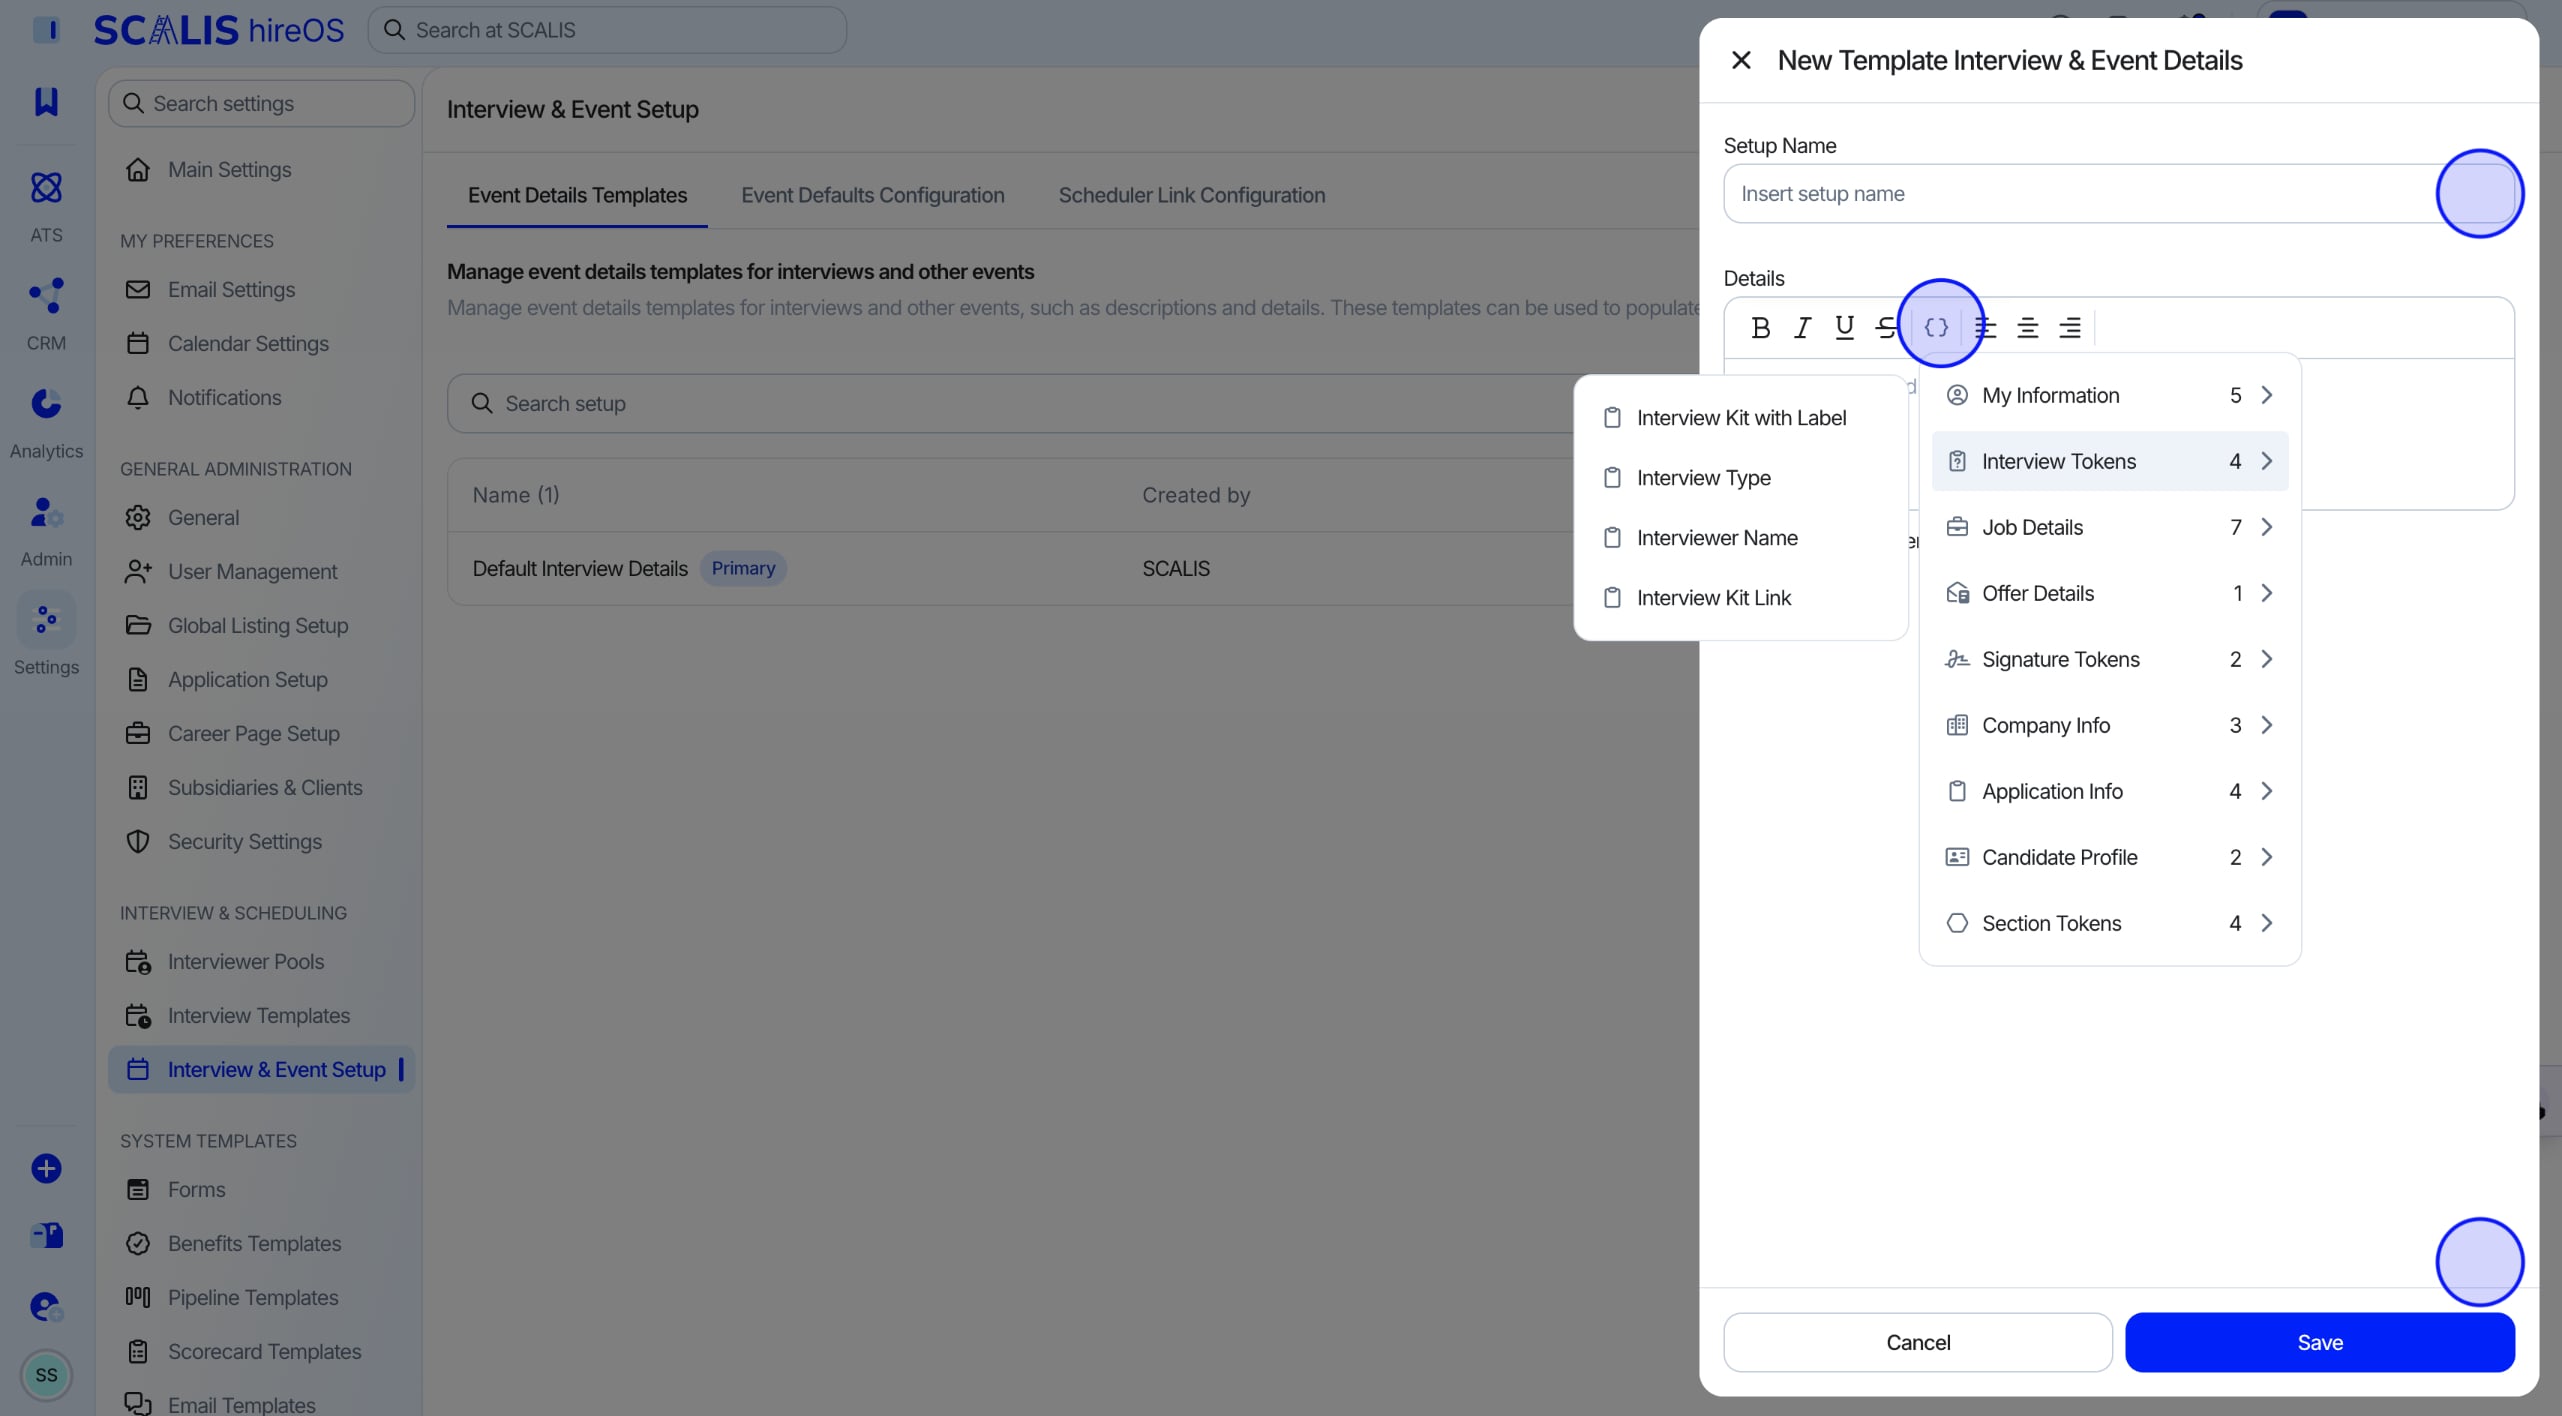Open the ATS module icon
Image resolution: width=2562 pixels, height=1416 pixels.
click(46, 187)
